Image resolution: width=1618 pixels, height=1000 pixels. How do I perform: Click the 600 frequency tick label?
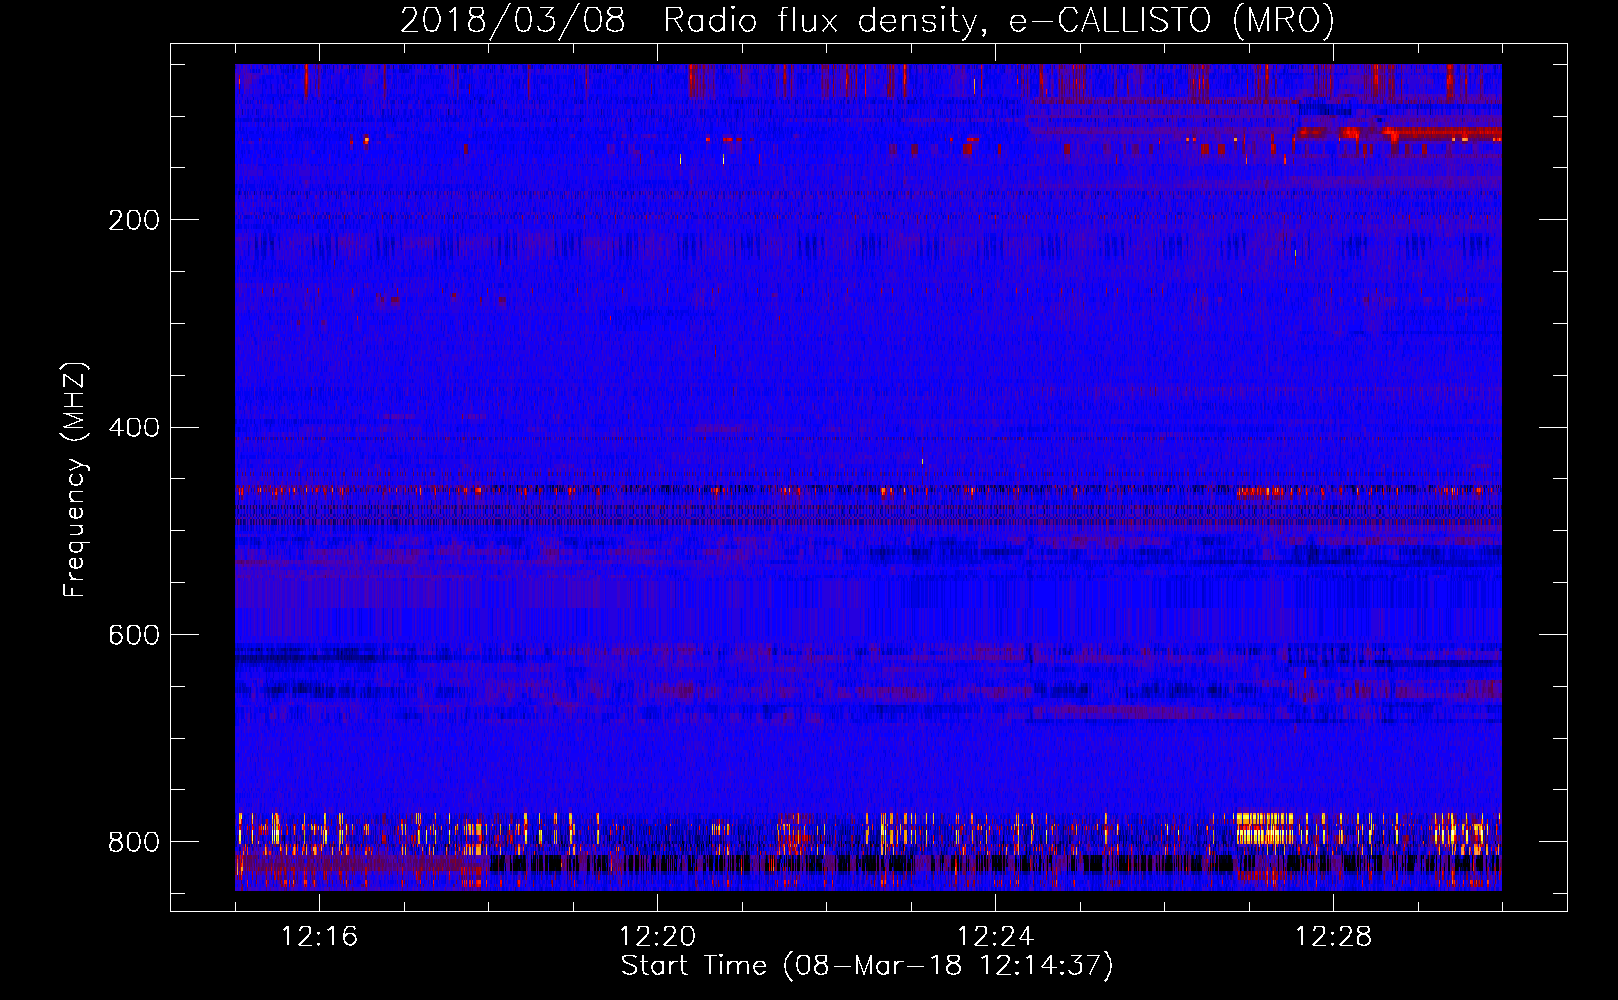(x=134, y=635)
